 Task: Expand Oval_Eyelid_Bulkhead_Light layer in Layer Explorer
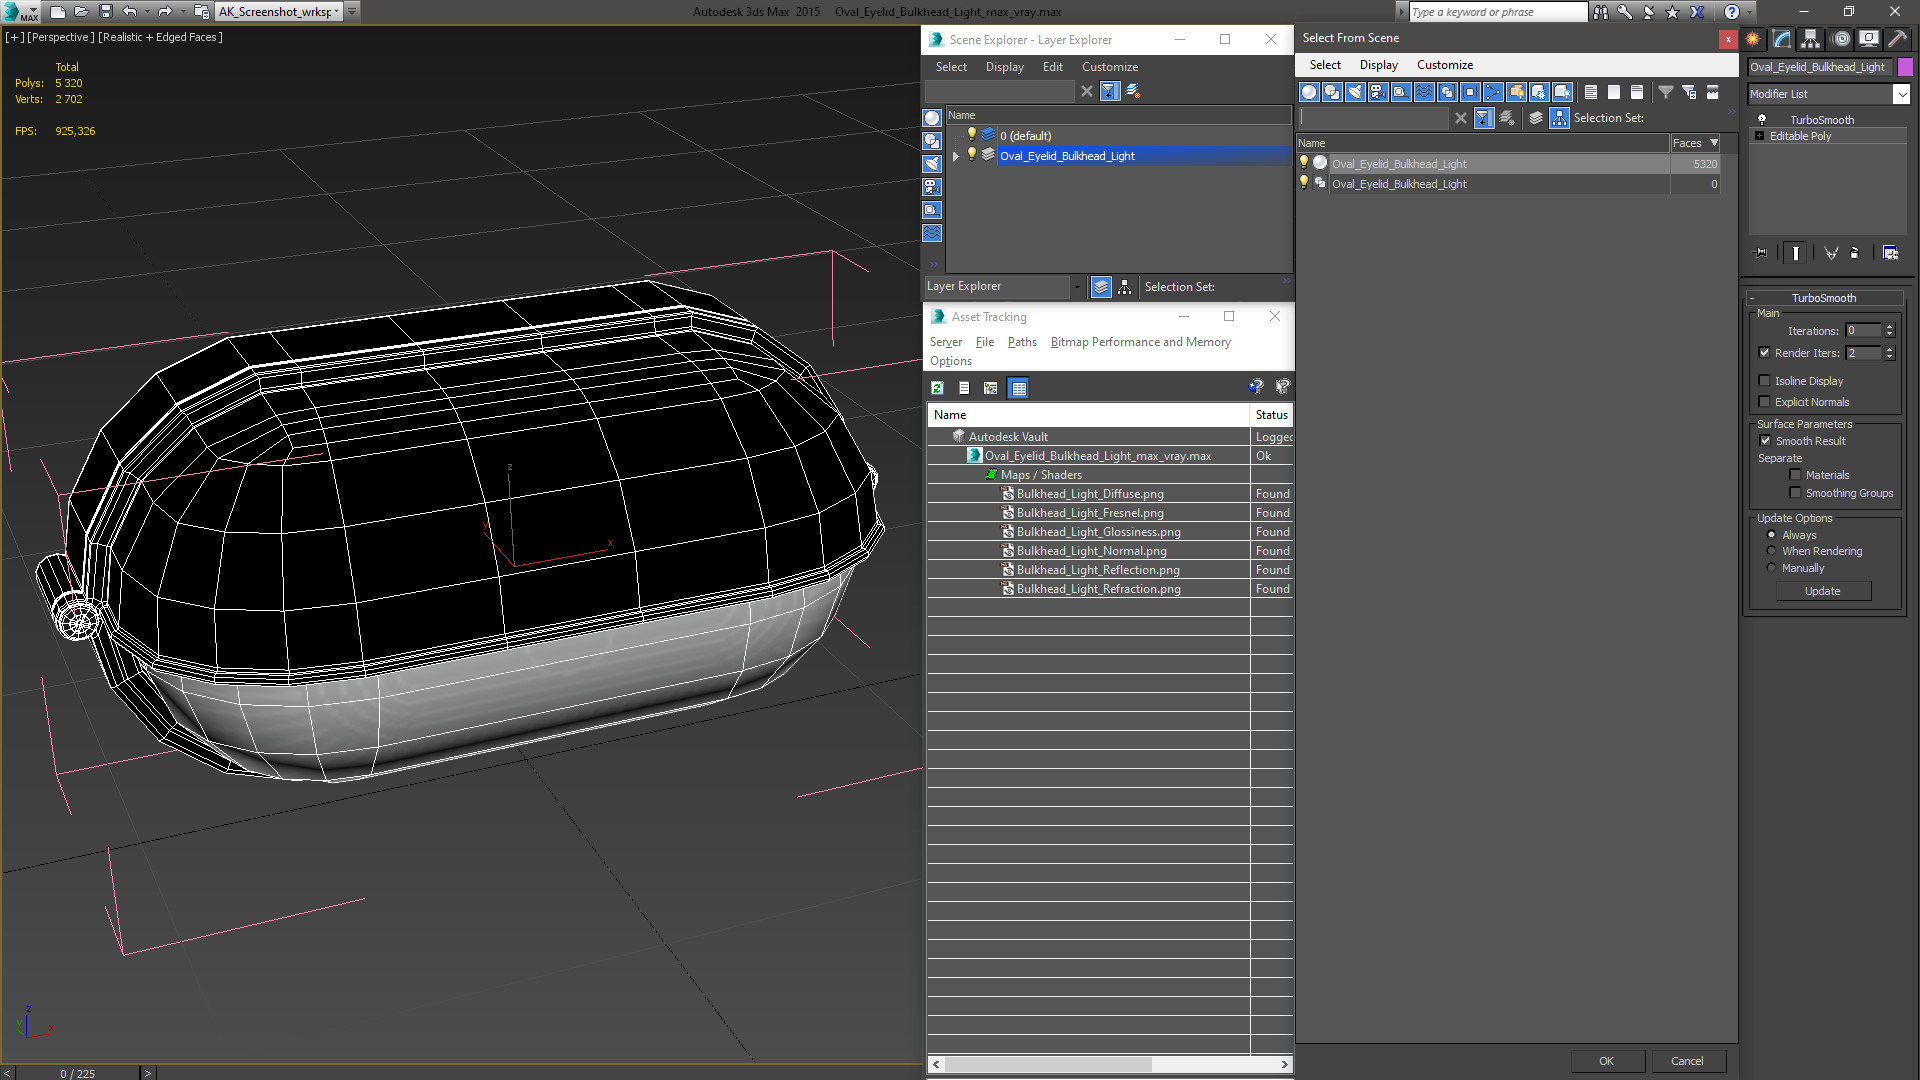[x=956, y=156]
